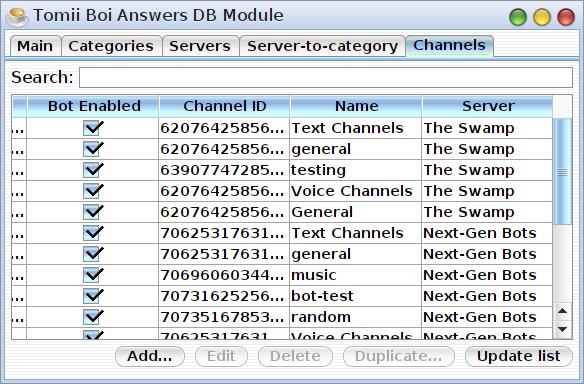
Task: Click the scrollbar up arrow
Action: pos(562,311)
